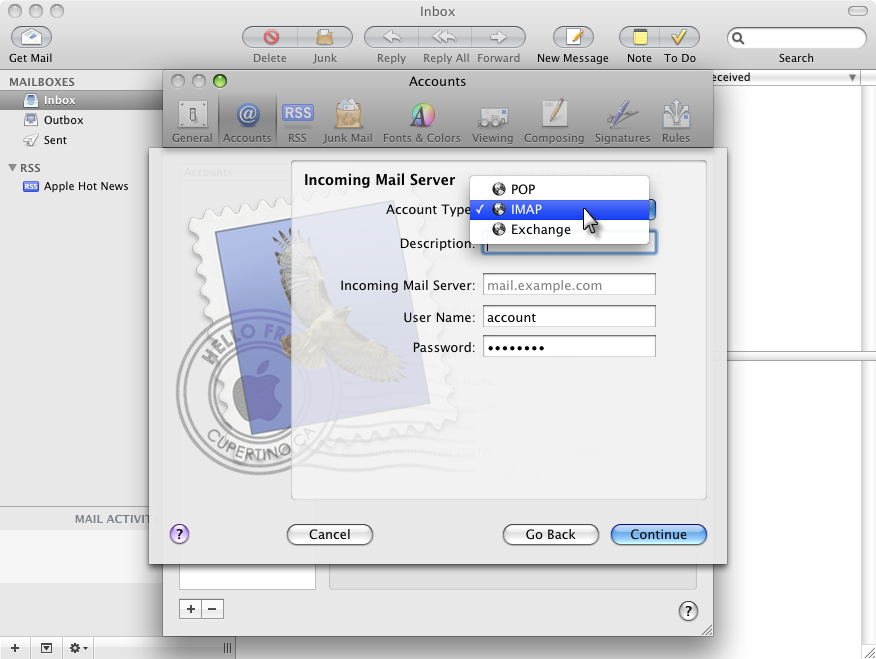Select the Accounts @ preferences icon
Image resolution: width=876 pixels, height=659 pixels.
point(247,115)
